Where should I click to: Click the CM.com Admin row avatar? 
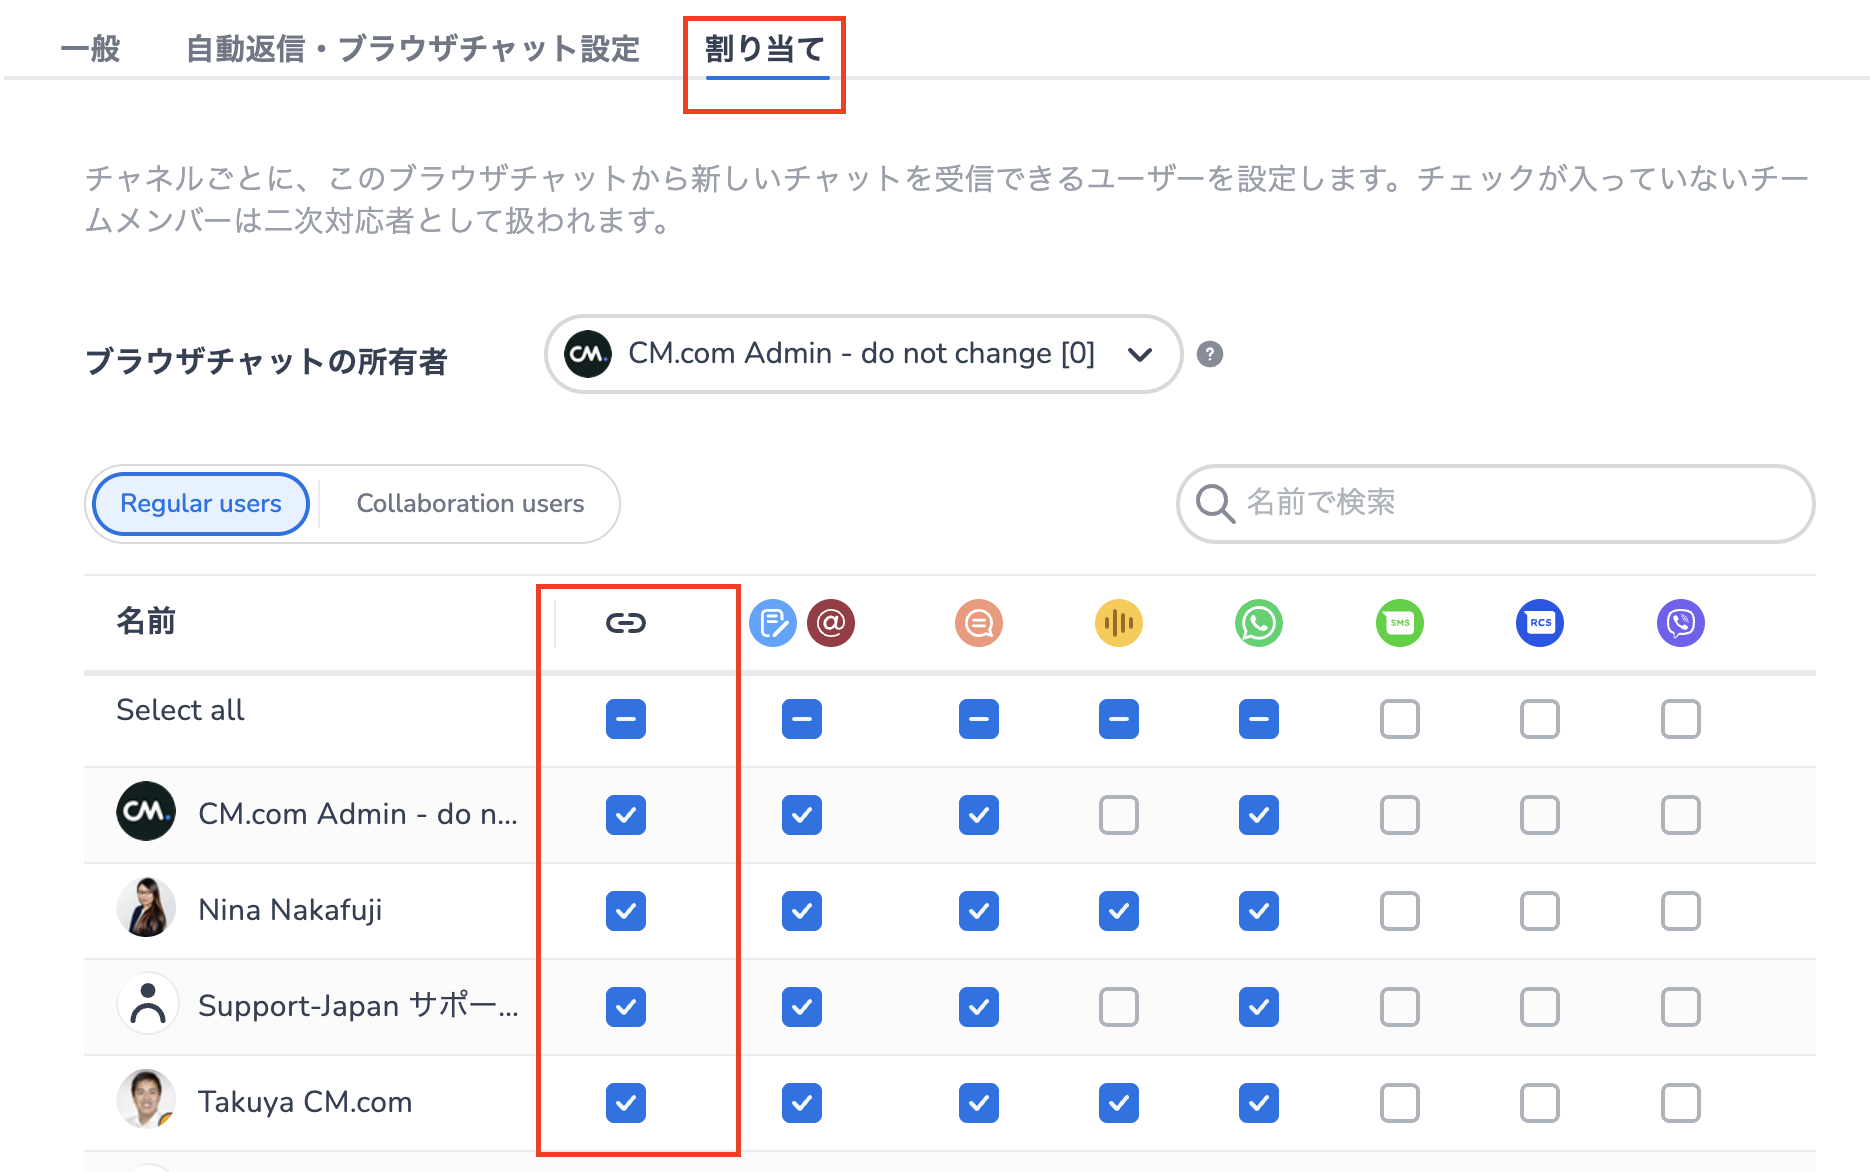click(146, 811)
